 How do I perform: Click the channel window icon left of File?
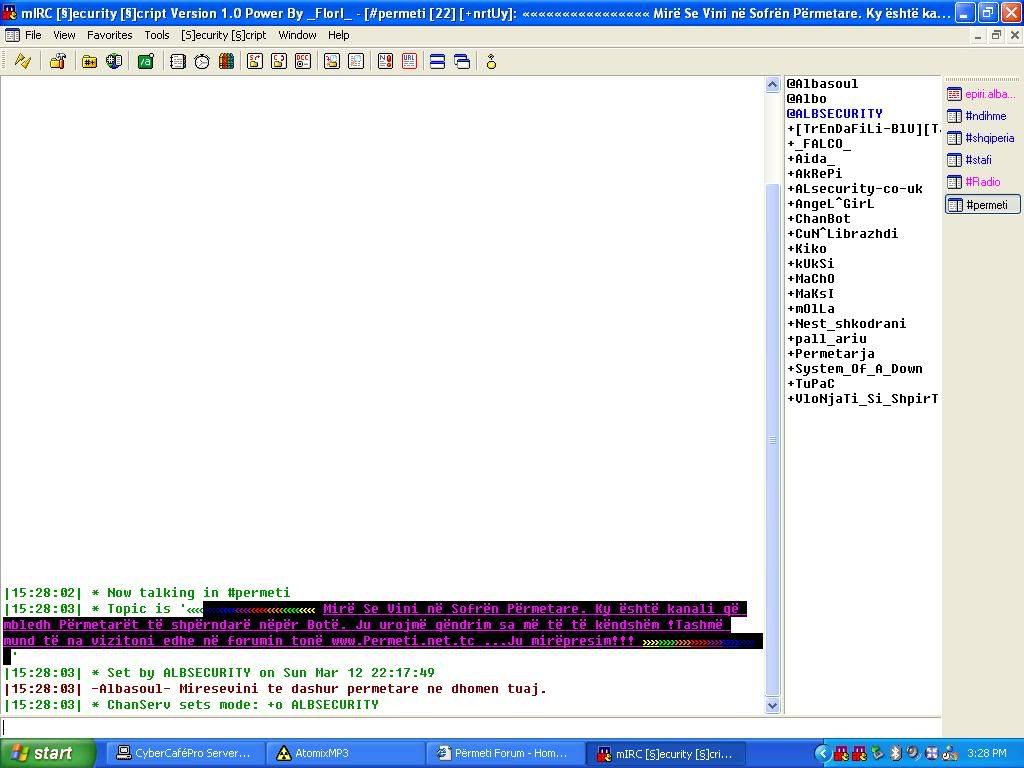click(x=12, y=35)
